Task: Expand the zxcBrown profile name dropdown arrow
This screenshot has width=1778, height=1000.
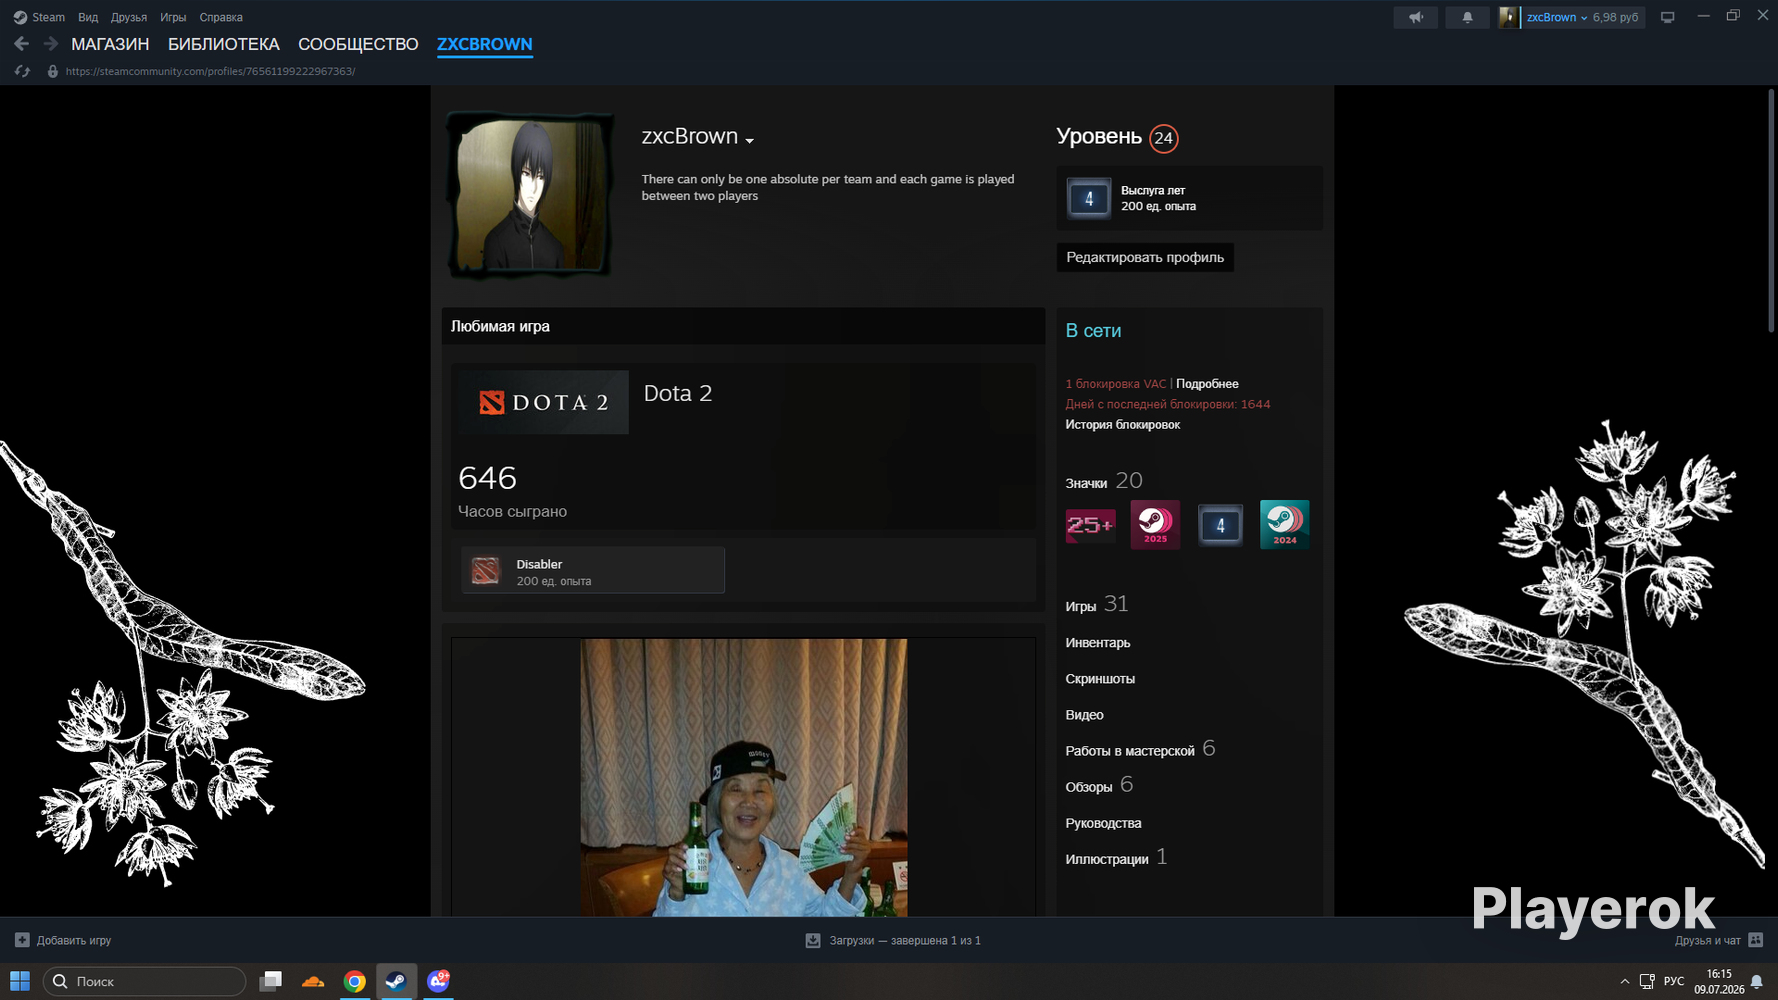Action: [750, 140]
